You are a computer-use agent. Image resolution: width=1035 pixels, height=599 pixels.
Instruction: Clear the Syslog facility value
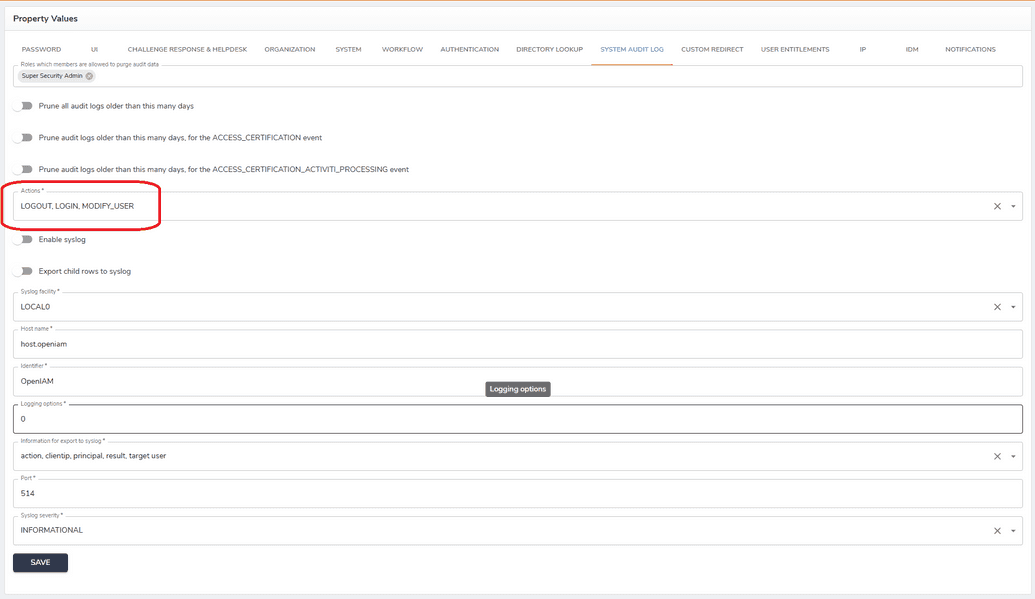click(996, 307)
